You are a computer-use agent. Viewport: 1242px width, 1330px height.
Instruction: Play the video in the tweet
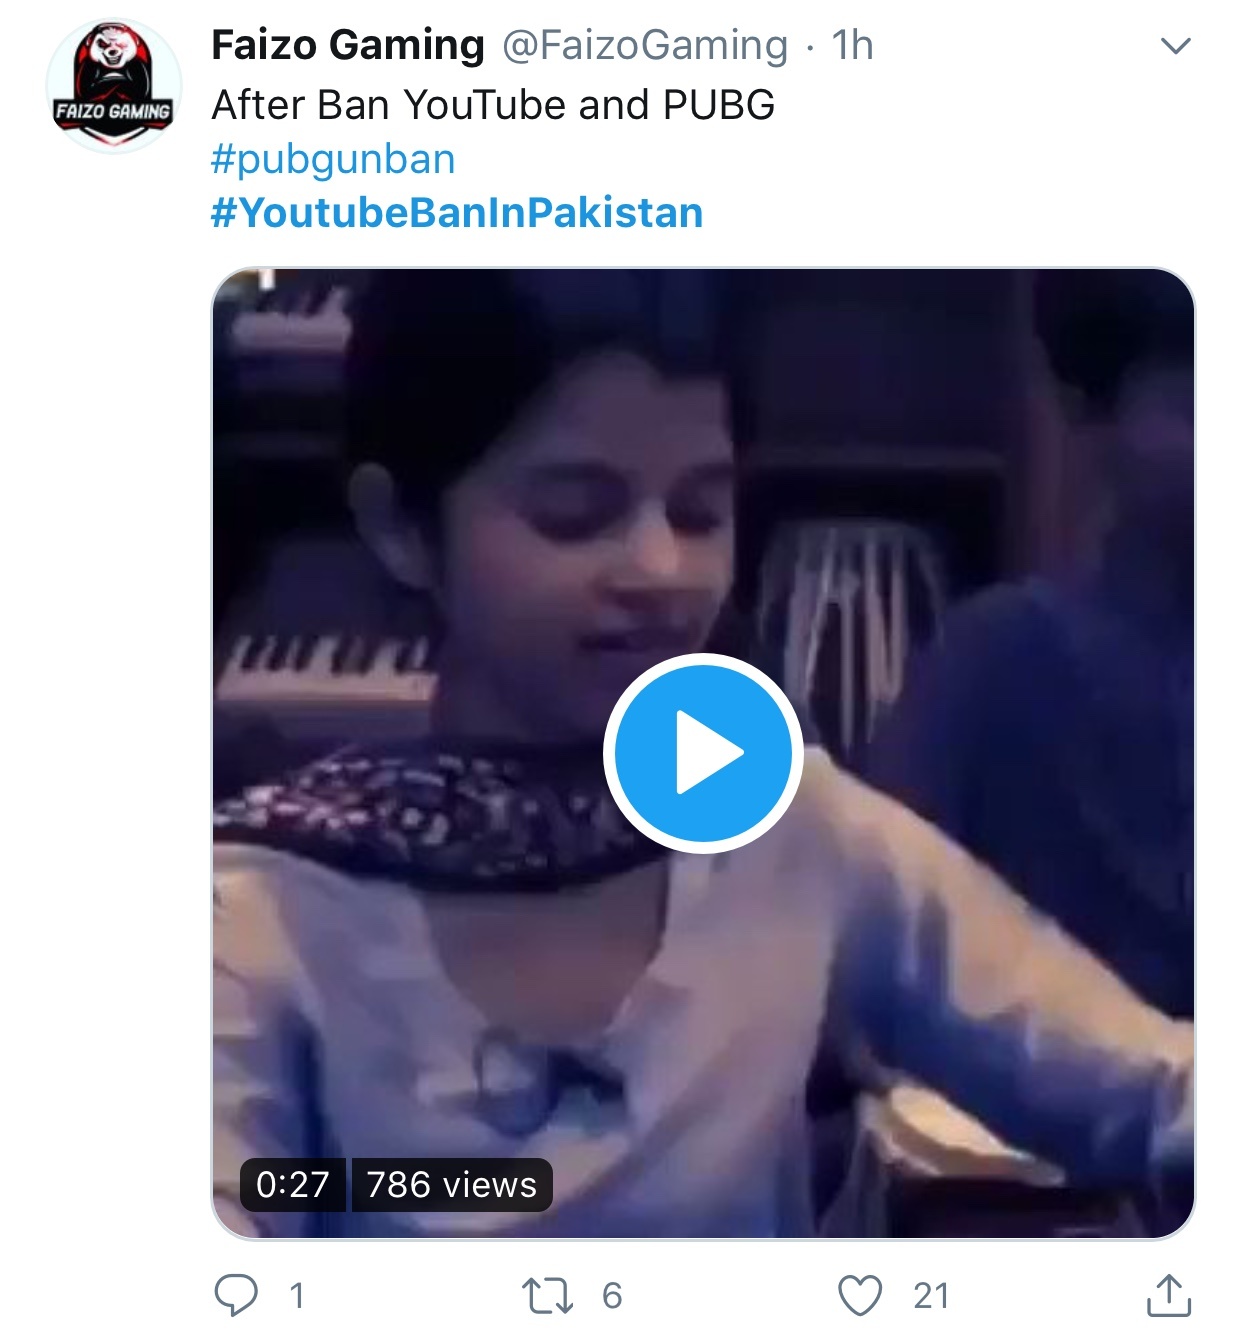coord(703,753)
